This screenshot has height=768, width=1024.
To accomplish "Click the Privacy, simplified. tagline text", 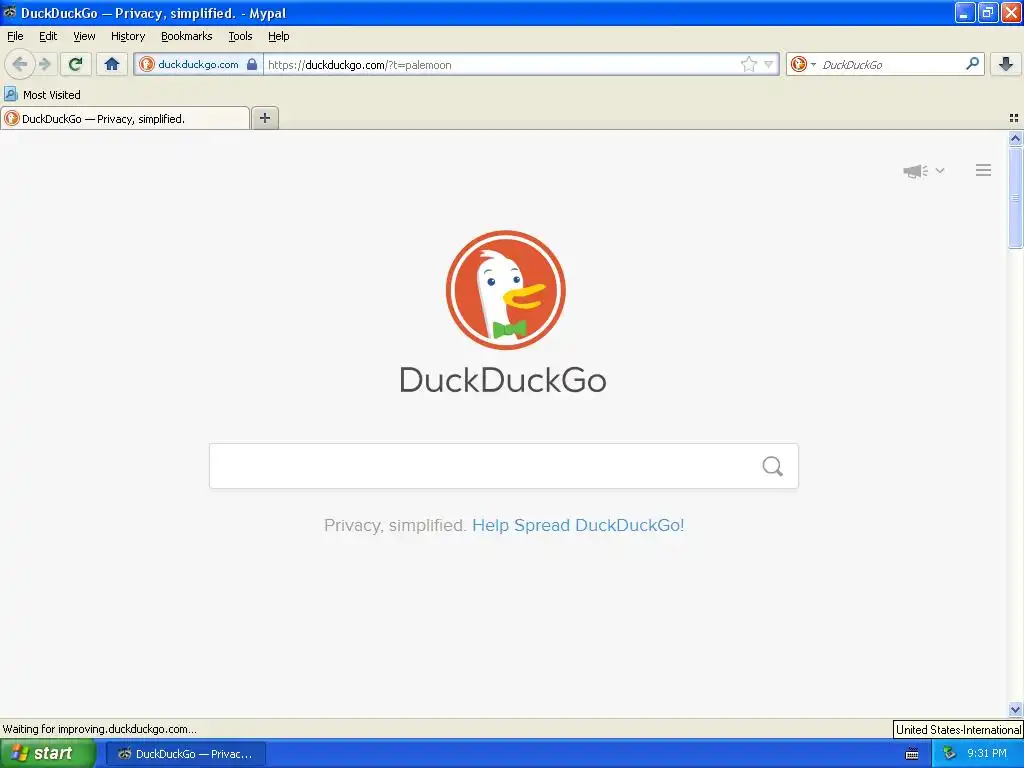I will [x=395, y=525].
